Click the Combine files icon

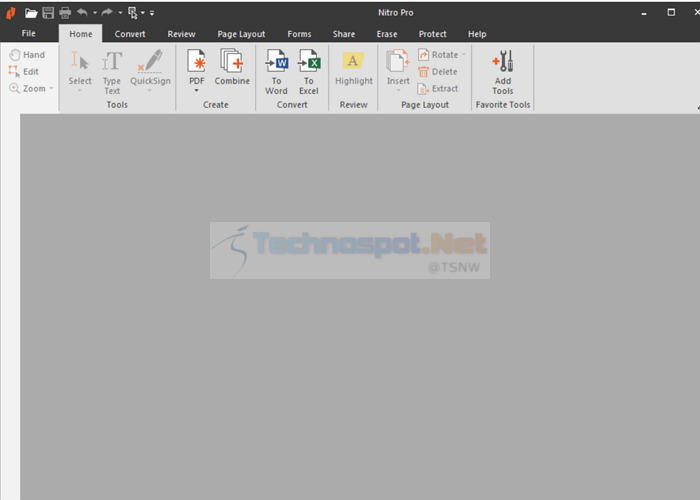click(x=232, y=67)
